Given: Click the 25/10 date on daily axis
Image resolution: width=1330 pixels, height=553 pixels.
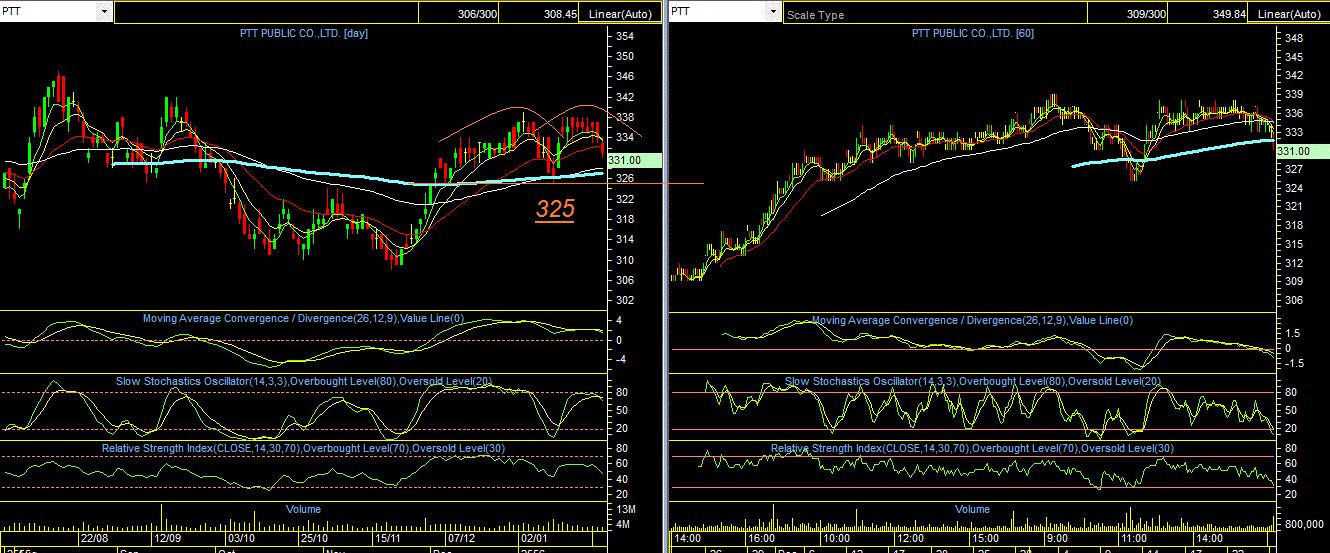Looking at the screenshot, I should (315, 538).
